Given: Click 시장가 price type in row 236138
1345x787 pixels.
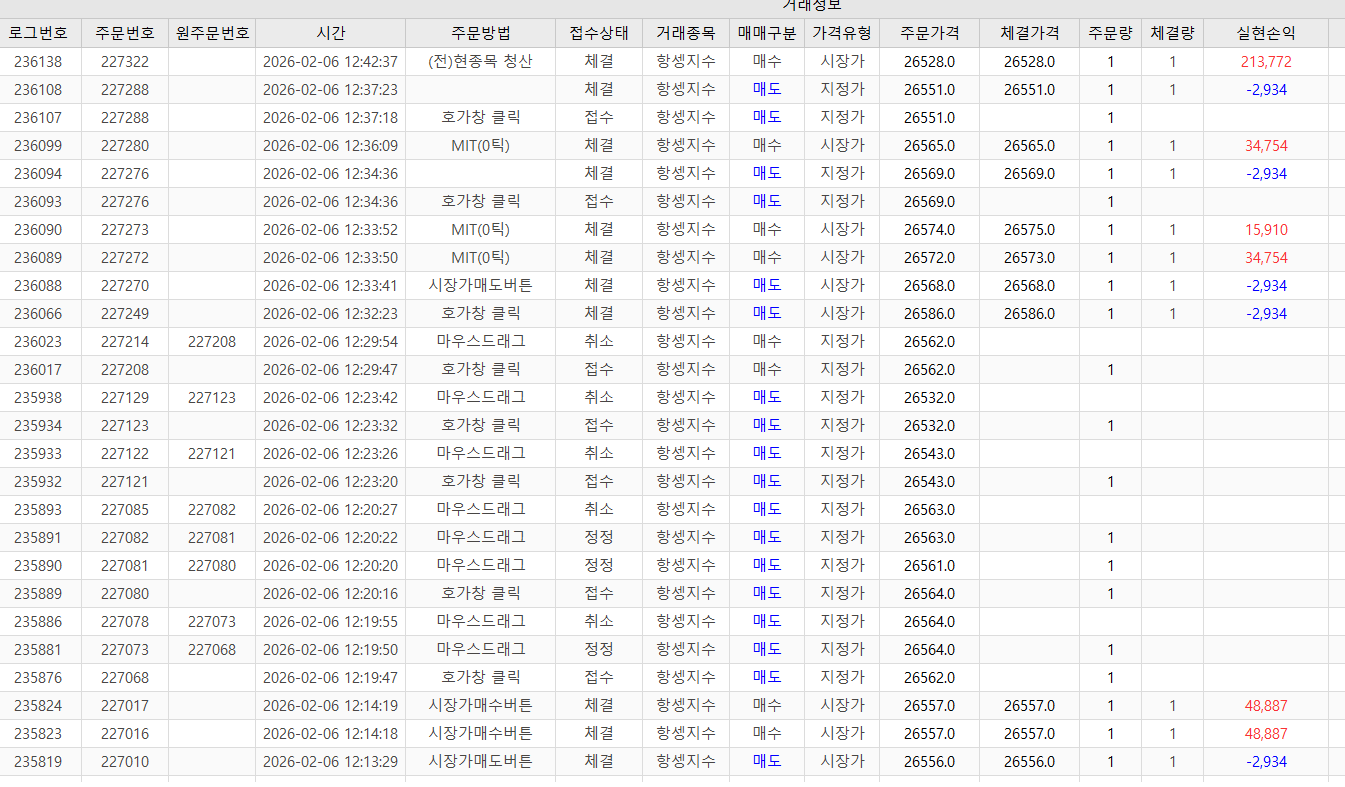Looking at the screenshot, I should tap(842, 61).
